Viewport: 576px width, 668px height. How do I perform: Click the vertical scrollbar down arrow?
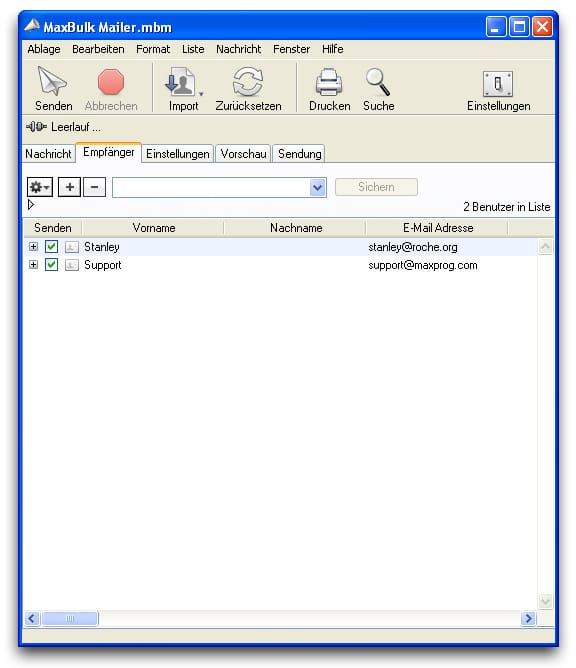[545, 601]
